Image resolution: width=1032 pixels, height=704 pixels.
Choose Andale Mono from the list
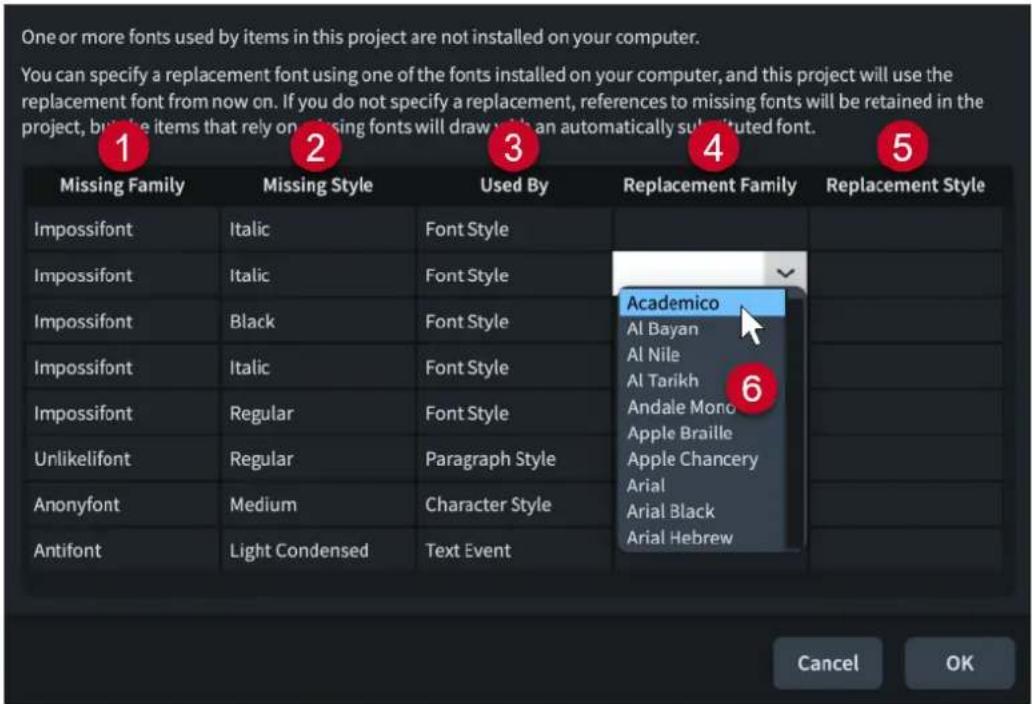tap(702, 407)
